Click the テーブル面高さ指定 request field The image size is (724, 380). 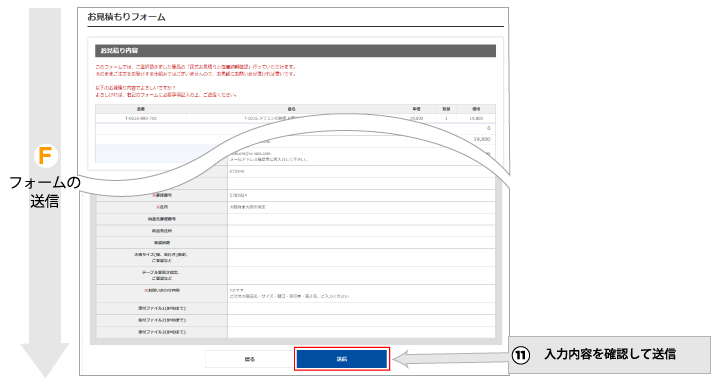coord(361,276)
